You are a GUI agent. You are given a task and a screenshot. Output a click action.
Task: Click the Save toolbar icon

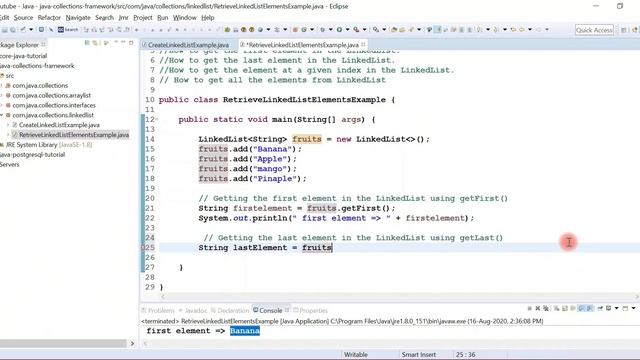(x=4, y=30)
